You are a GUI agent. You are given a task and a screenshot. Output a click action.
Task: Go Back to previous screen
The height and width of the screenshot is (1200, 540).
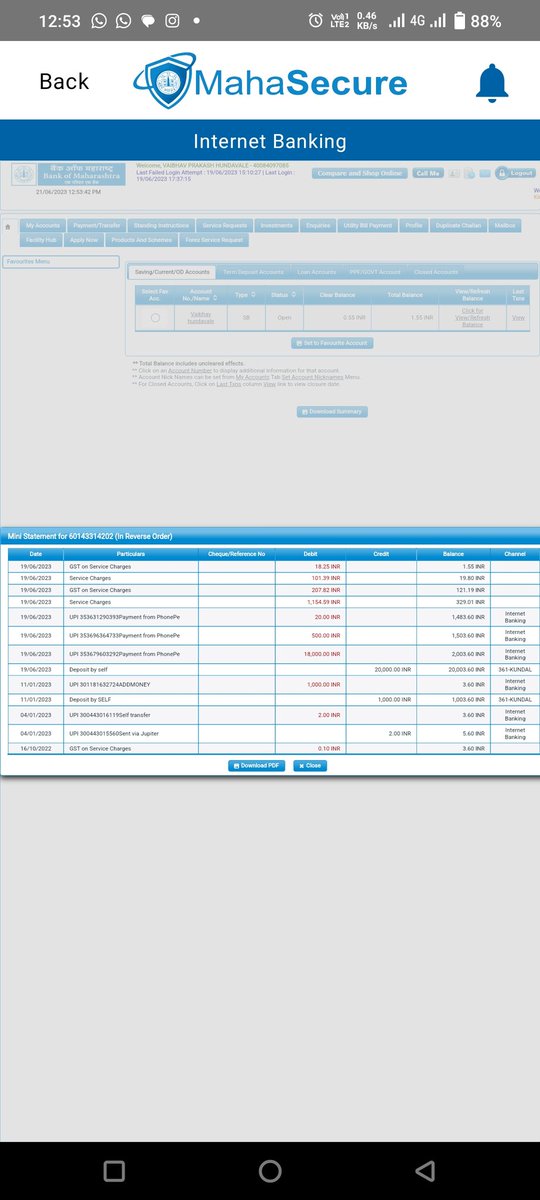(x=64, y=82)
